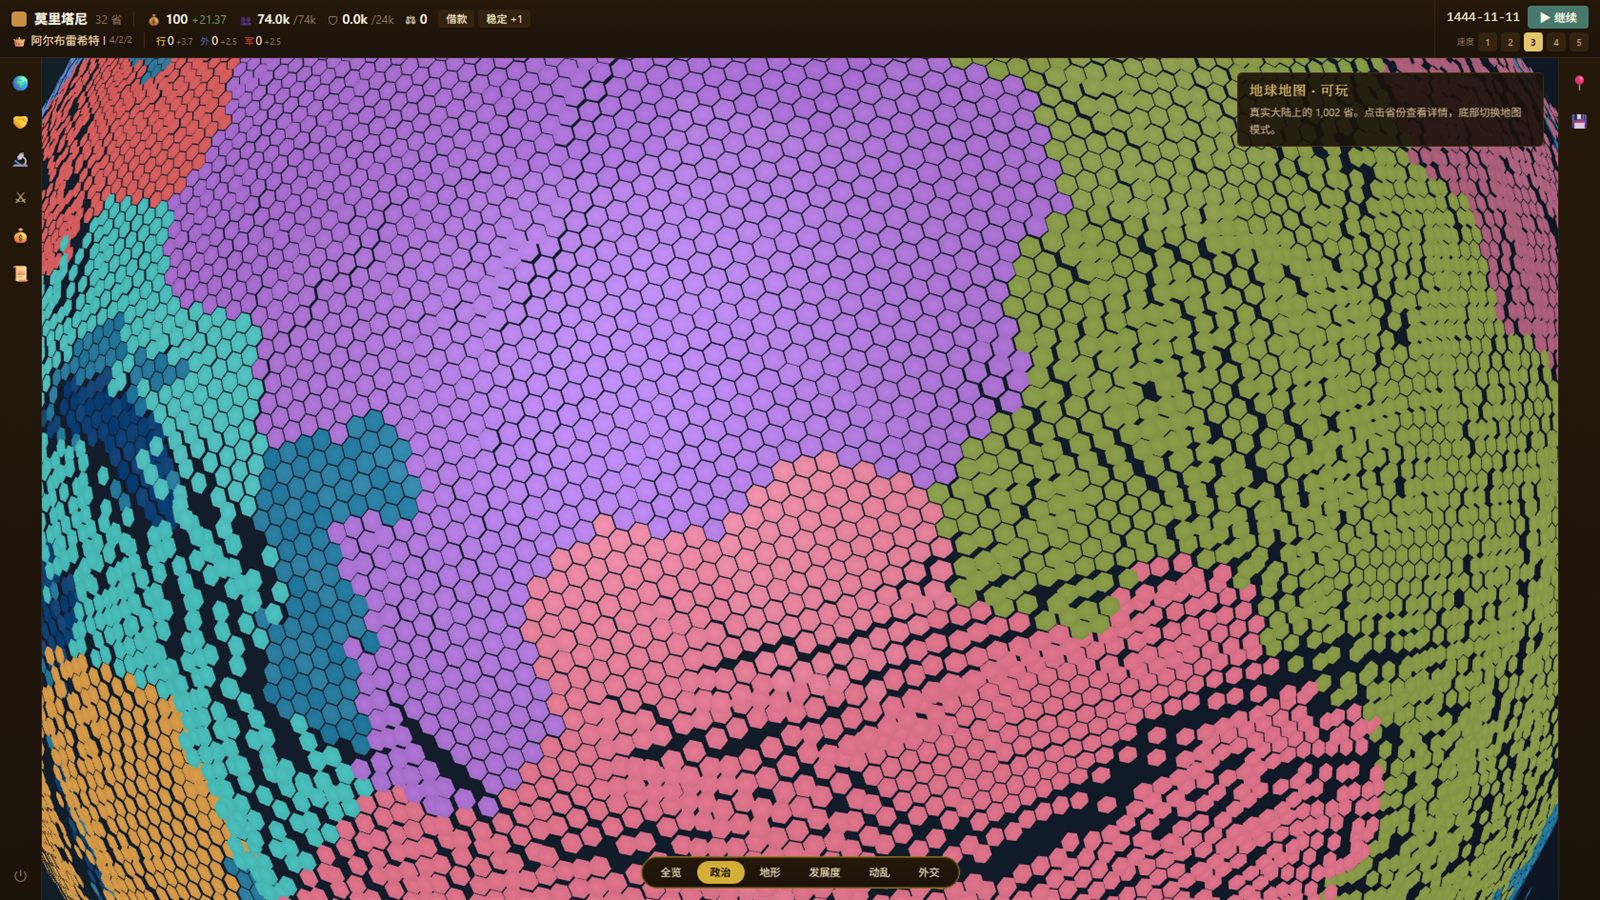
Task: Open the money bag economy icon
Action: (x=20, y=236)
